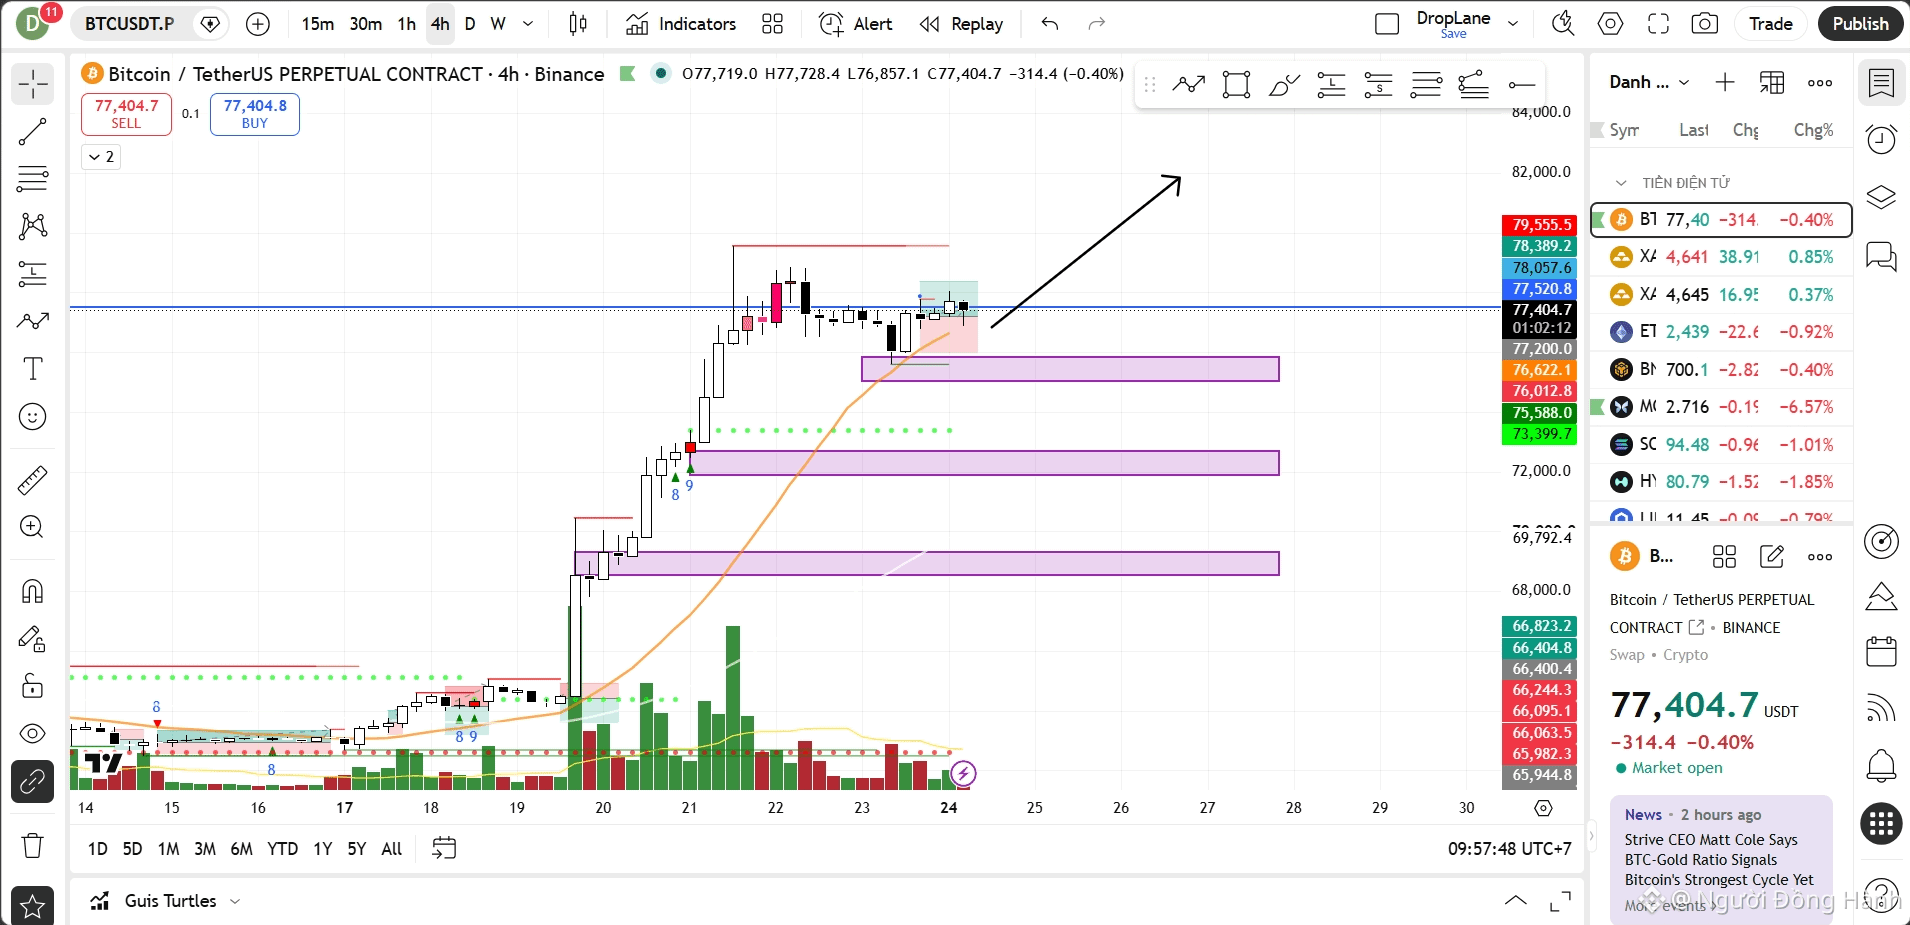This screenshot has width=1910, height=925.
Task: Select the ruler measure tool
Action: tap(32, 480)
